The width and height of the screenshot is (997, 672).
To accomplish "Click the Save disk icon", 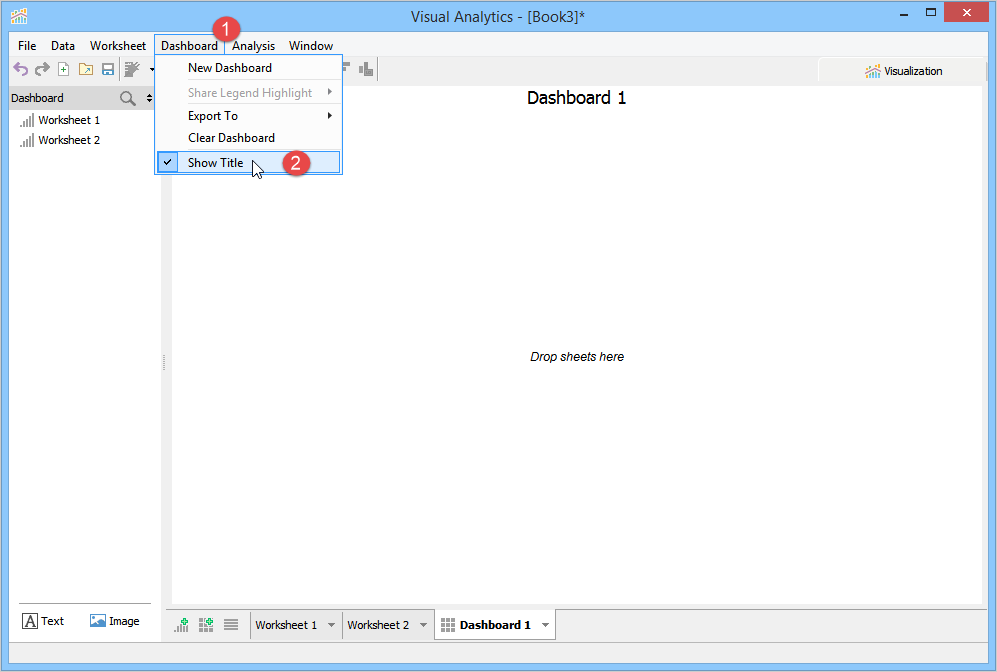I will tap(108, 69).
